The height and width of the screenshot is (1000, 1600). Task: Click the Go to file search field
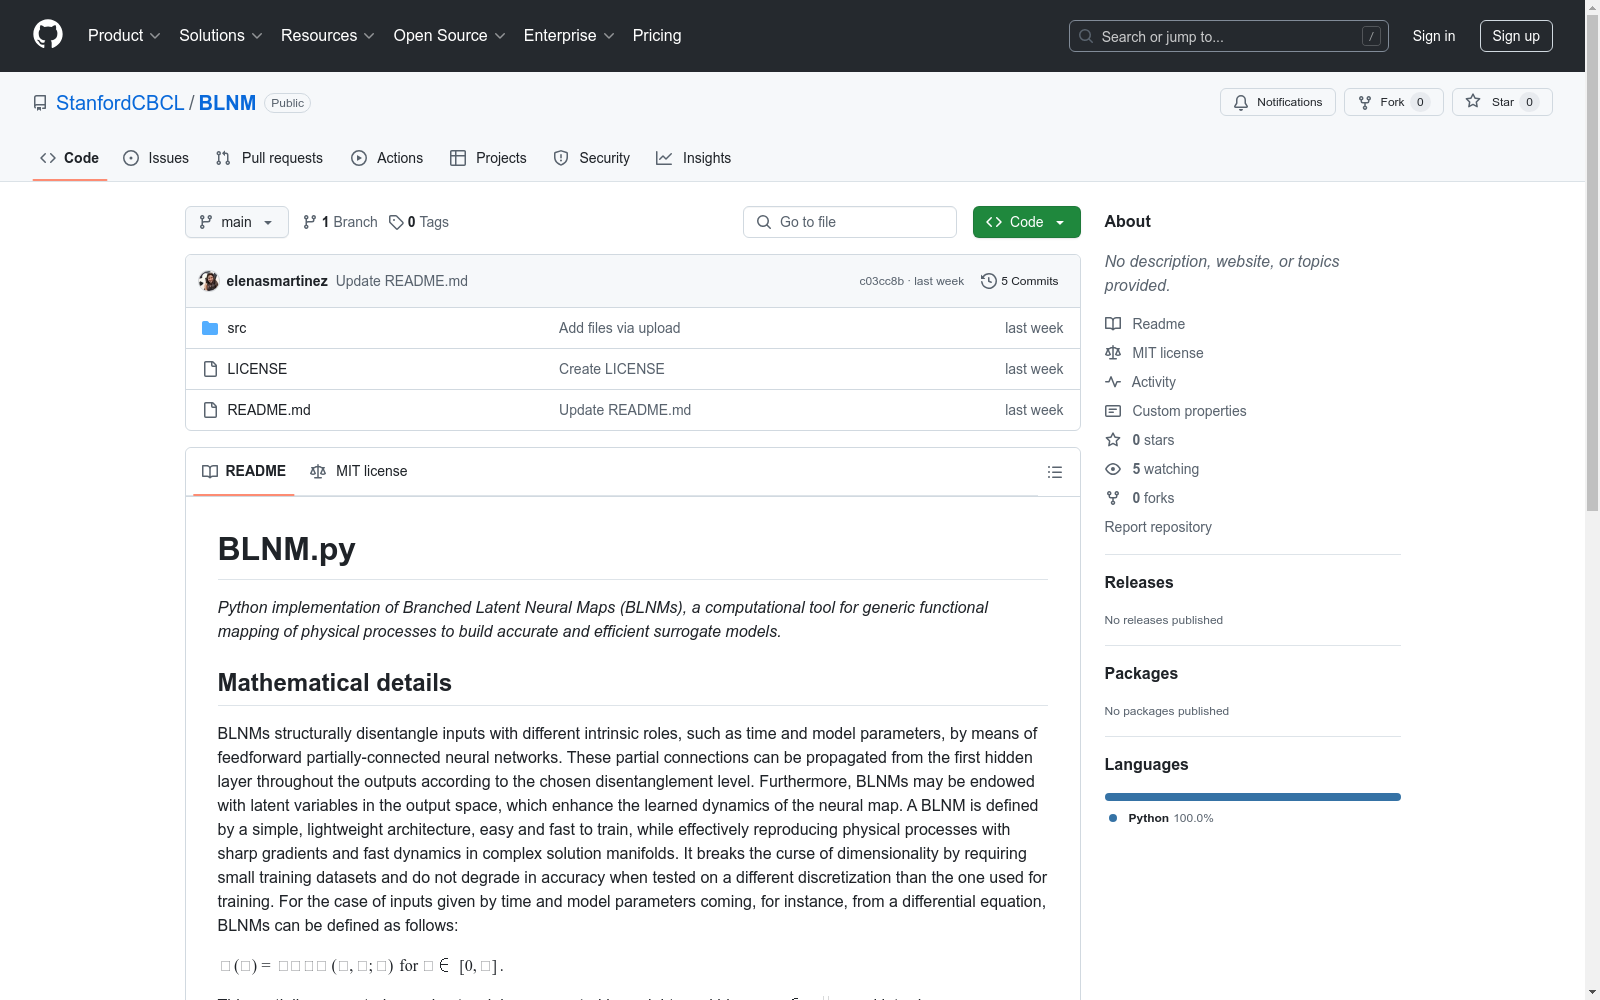point(850,222)
